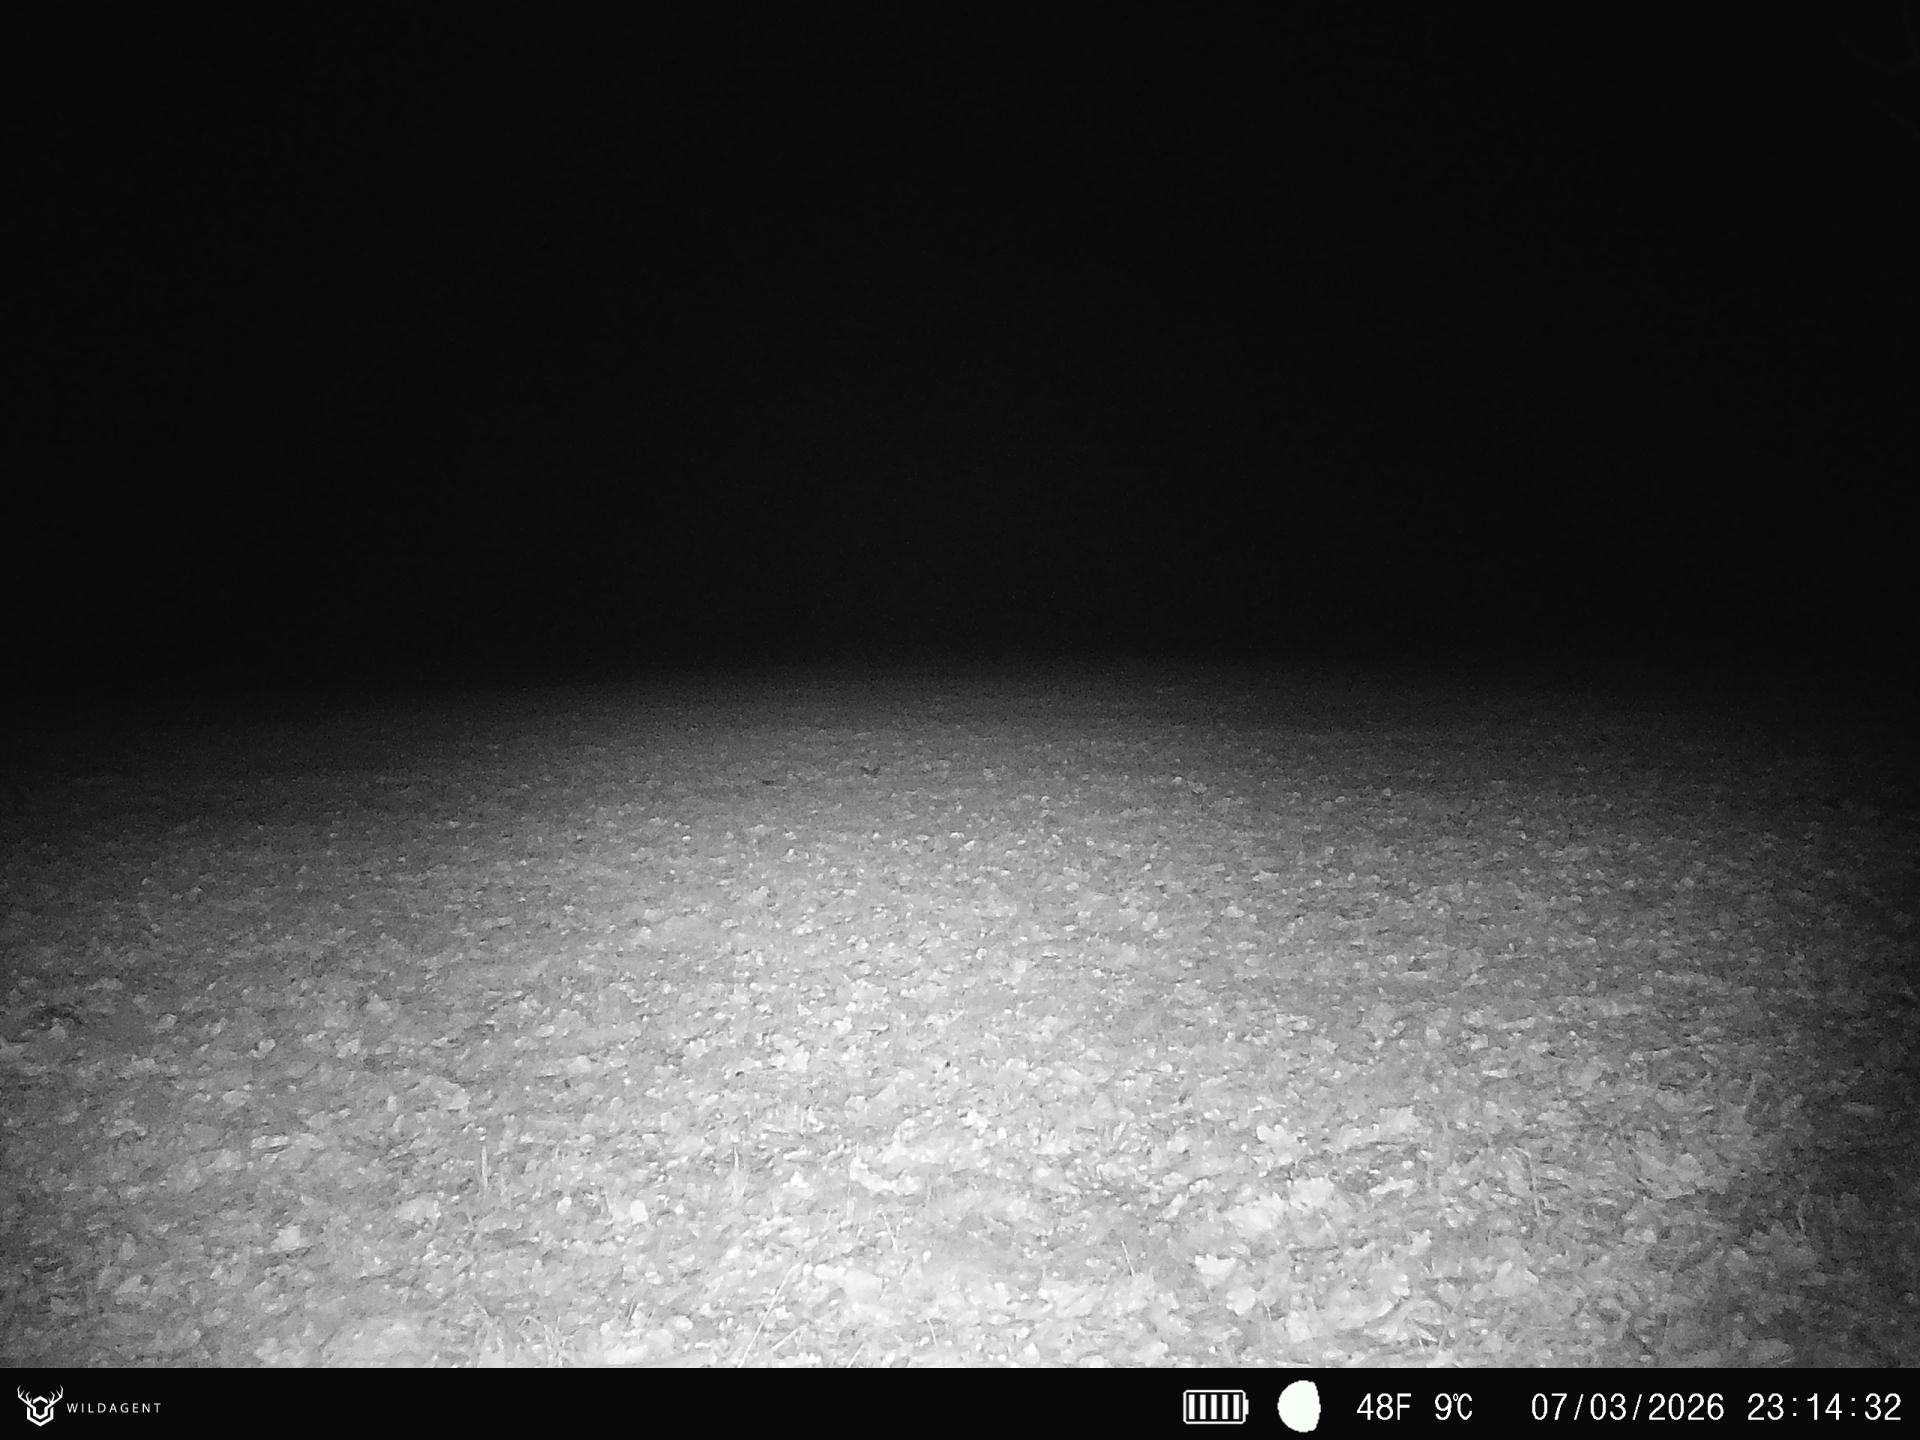Image resolution: width=1920 pixels, height=1440 pixels.
Task: Click the WildAgent deer antler logo
Action: coord(40,1405)
